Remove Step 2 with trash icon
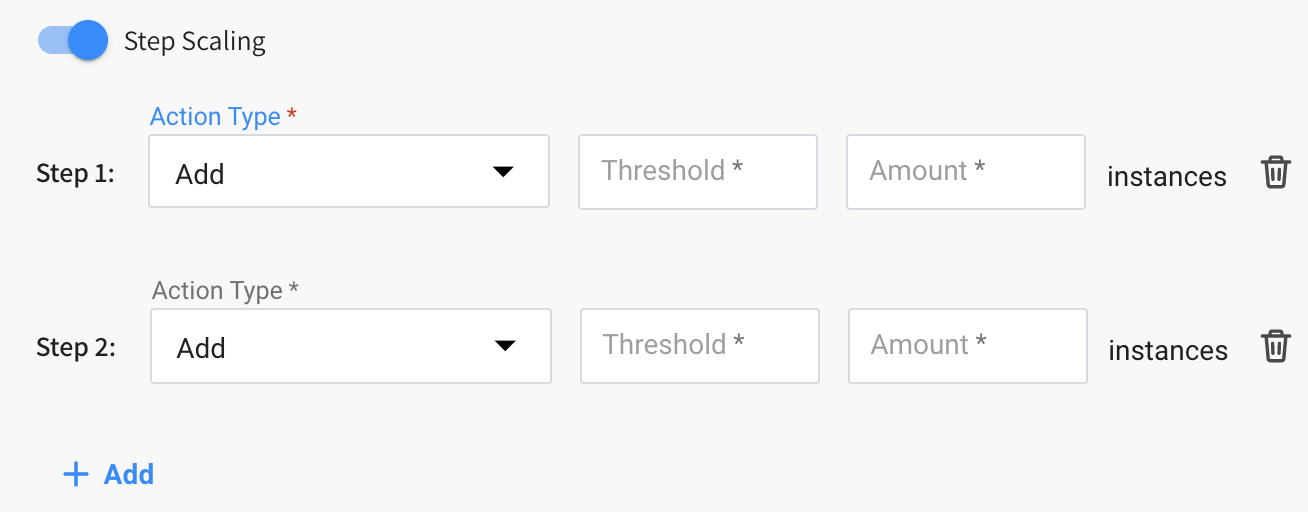 click(x=1275, y=347)
